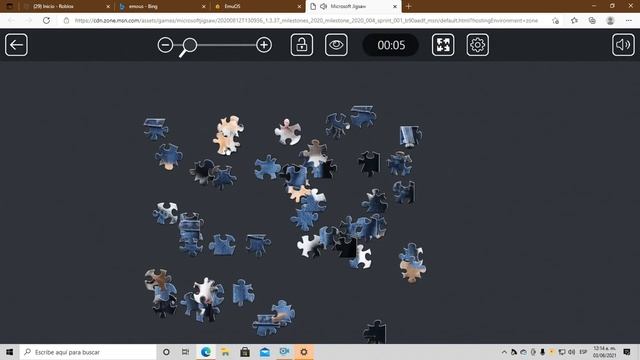Open volume control in system tray

pos(571,352)
